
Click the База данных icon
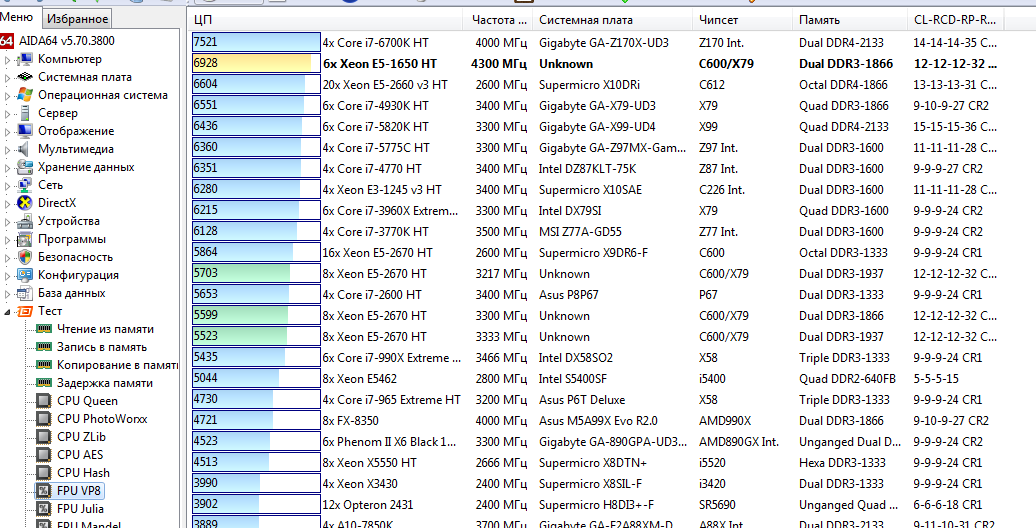coord(26,293)
